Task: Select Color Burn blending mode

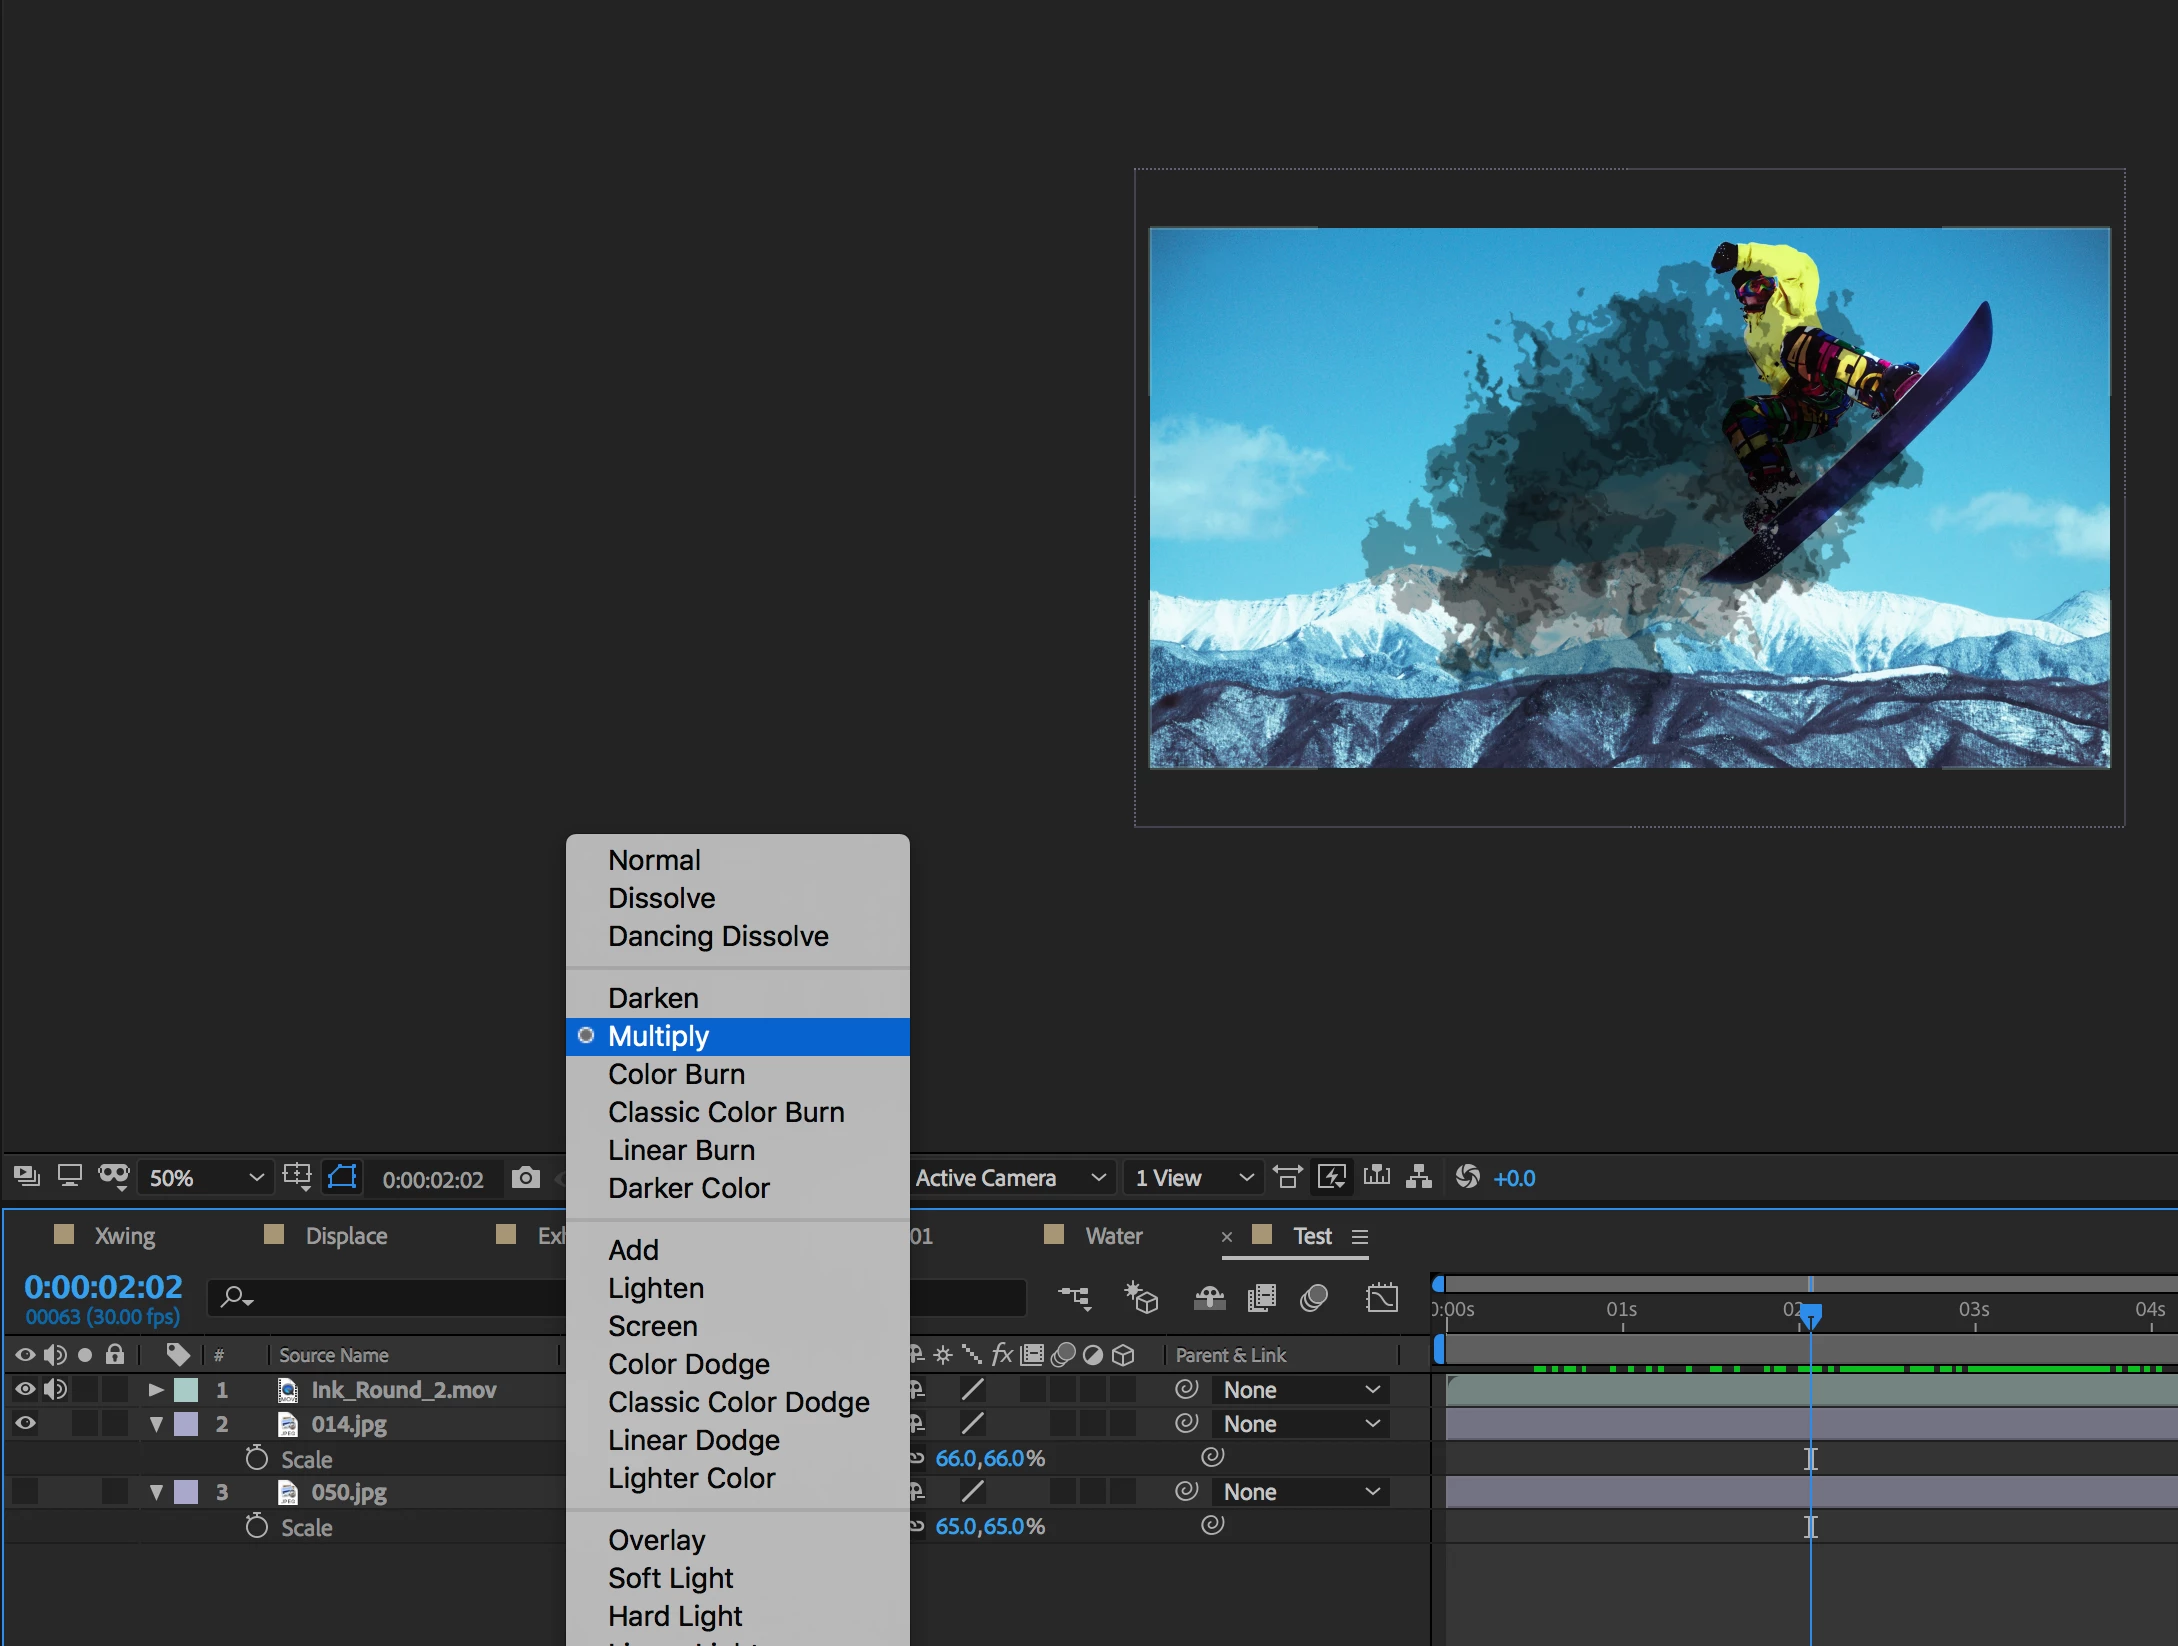Action: point(676,1074)
